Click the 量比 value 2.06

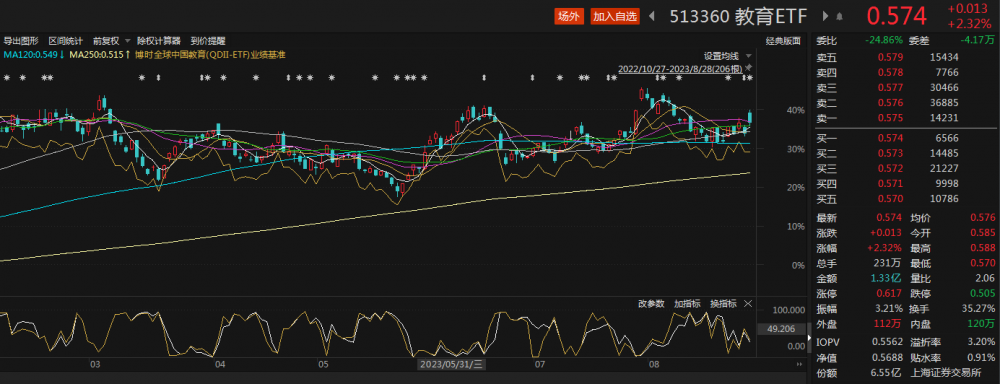985,279
